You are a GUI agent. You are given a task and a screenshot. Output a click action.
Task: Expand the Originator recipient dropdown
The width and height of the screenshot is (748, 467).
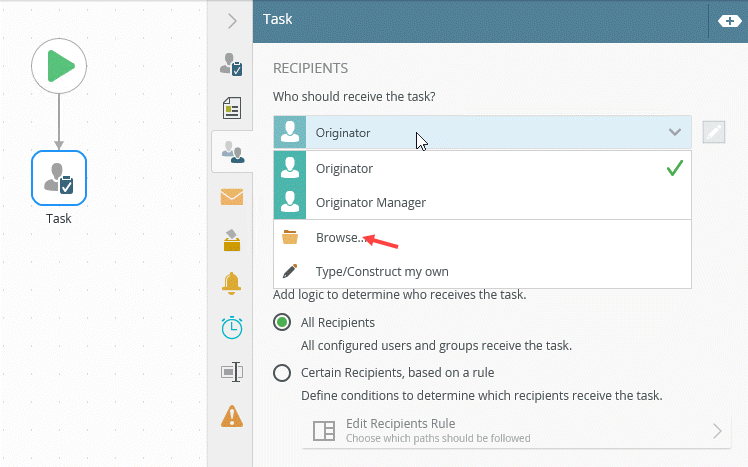[482, 132]
